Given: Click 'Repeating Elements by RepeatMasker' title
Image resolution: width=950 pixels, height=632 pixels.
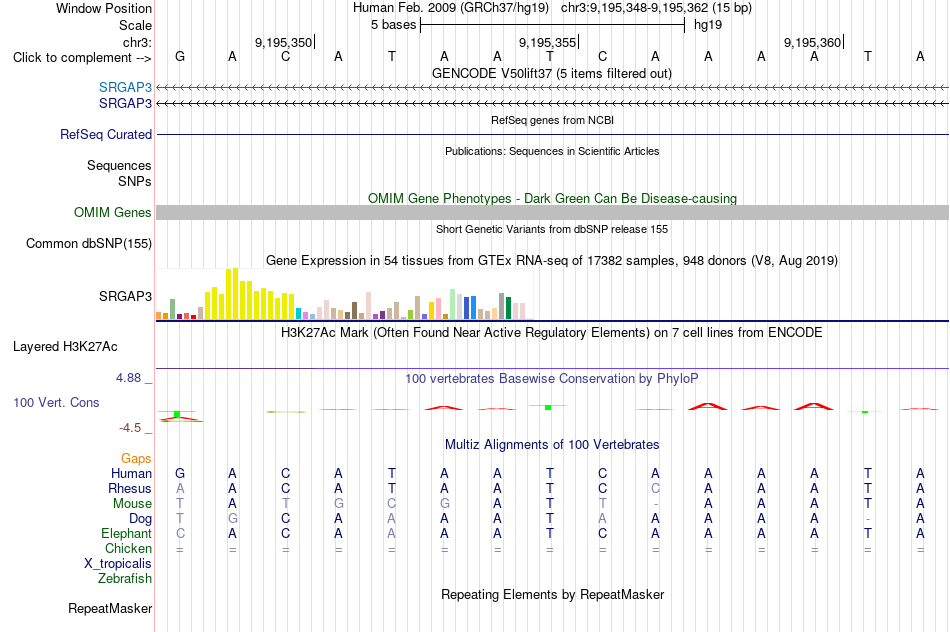Looking at the screenshot, I should point(553,594).
